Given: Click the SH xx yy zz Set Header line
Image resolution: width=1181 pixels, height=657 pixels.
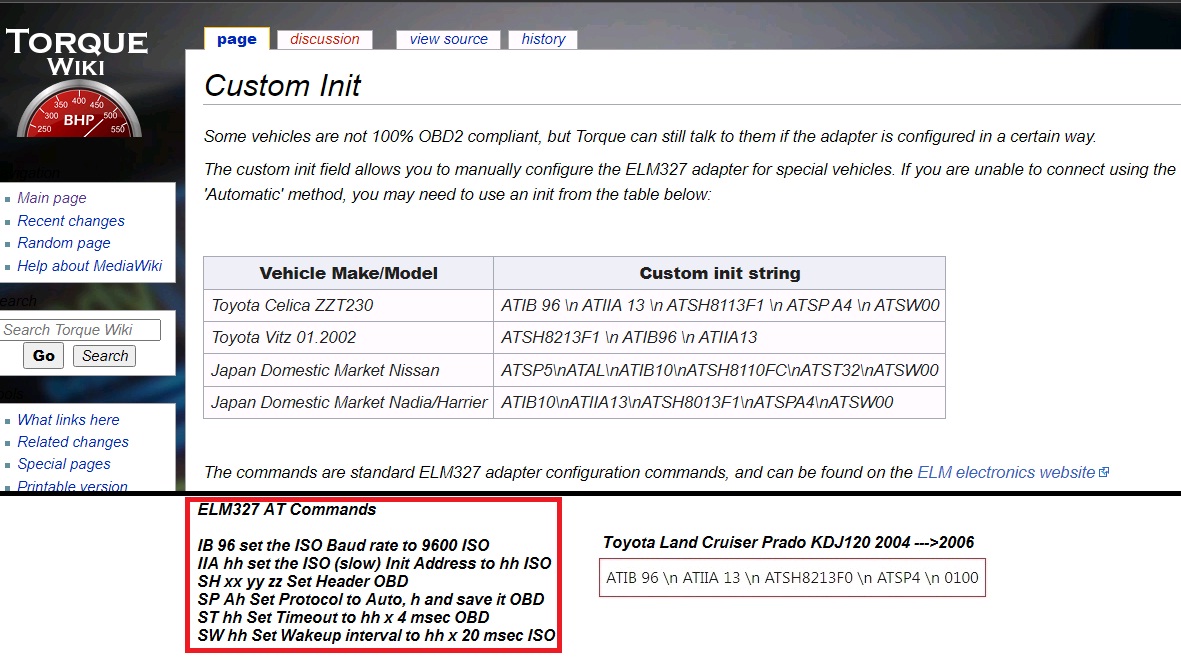Looking at the screenshot, I should coord(303,582).
